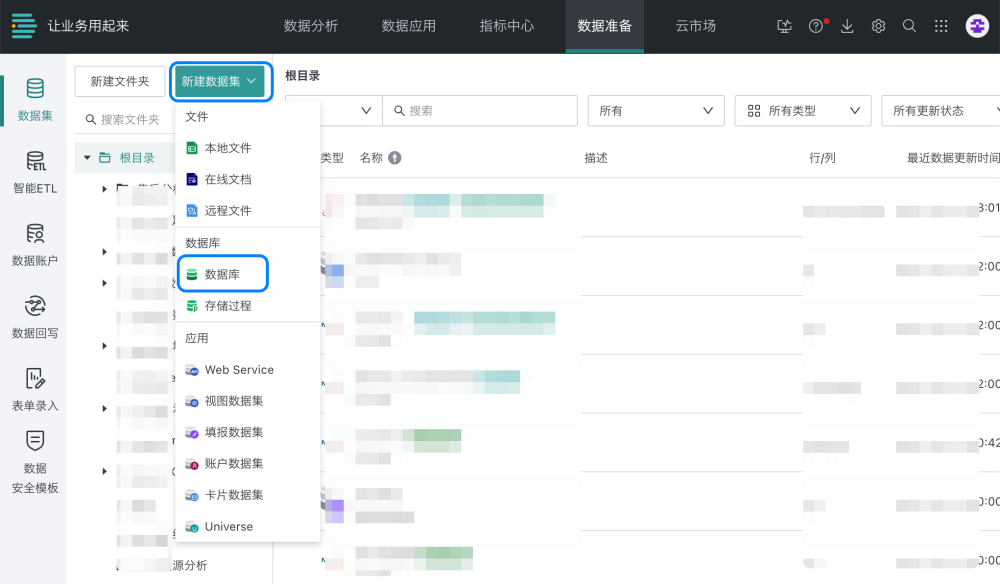
Task: Open the 所有类型 filter dropdown
Action: [803, 111]
